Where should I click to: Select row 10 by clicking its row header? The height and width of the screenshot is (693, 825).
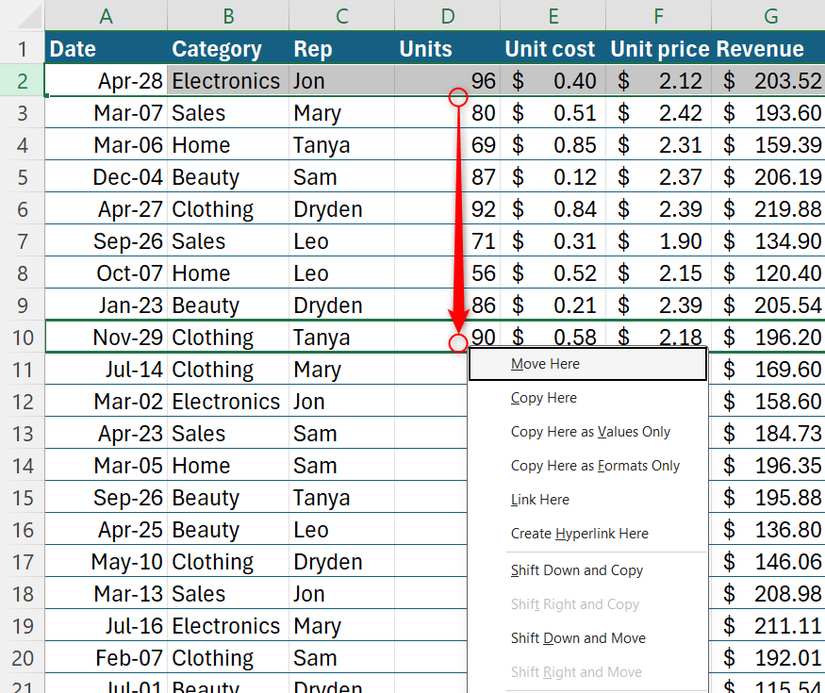tap(20, 337)
